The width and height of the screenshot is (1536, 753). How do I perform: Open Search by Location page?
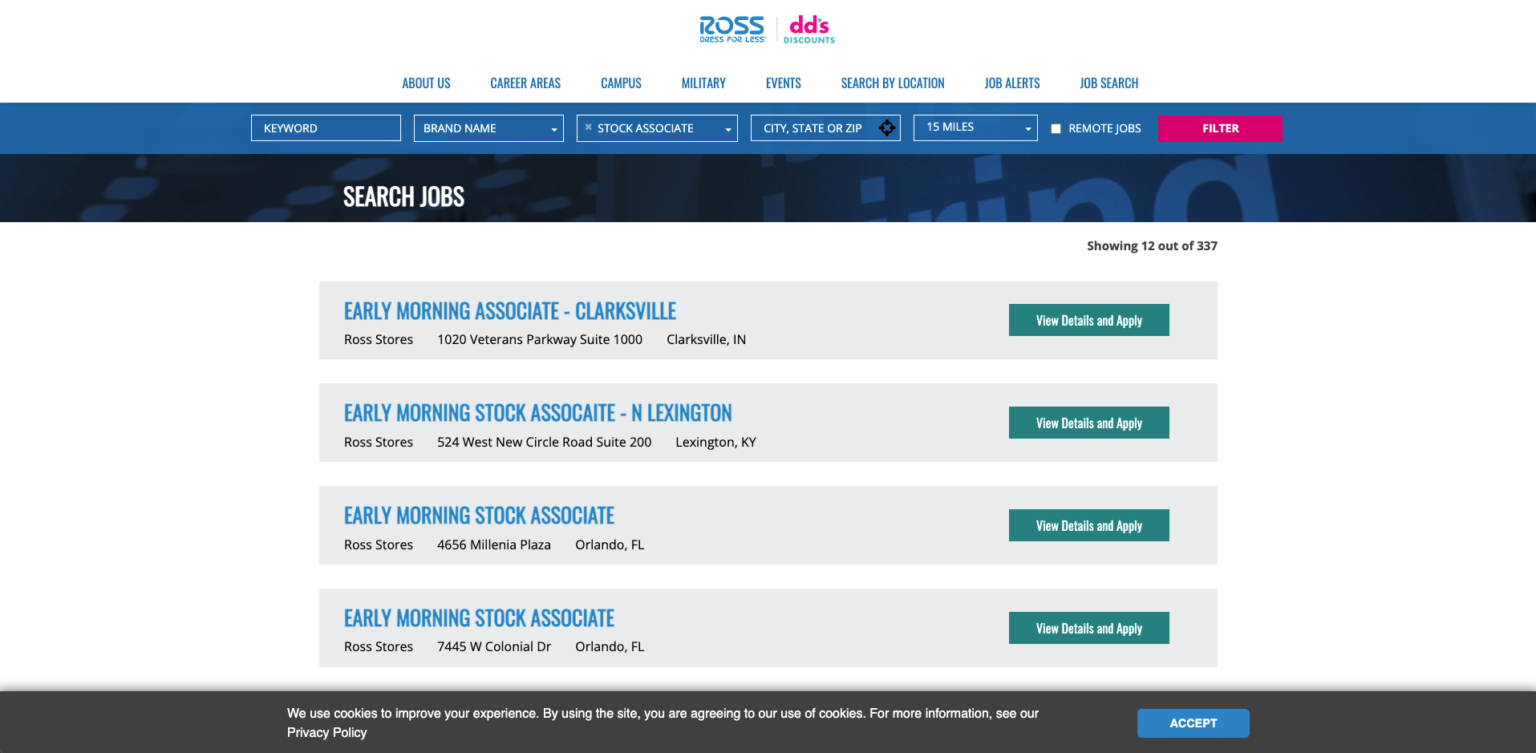pyautogui.click(x=893, y=83)
